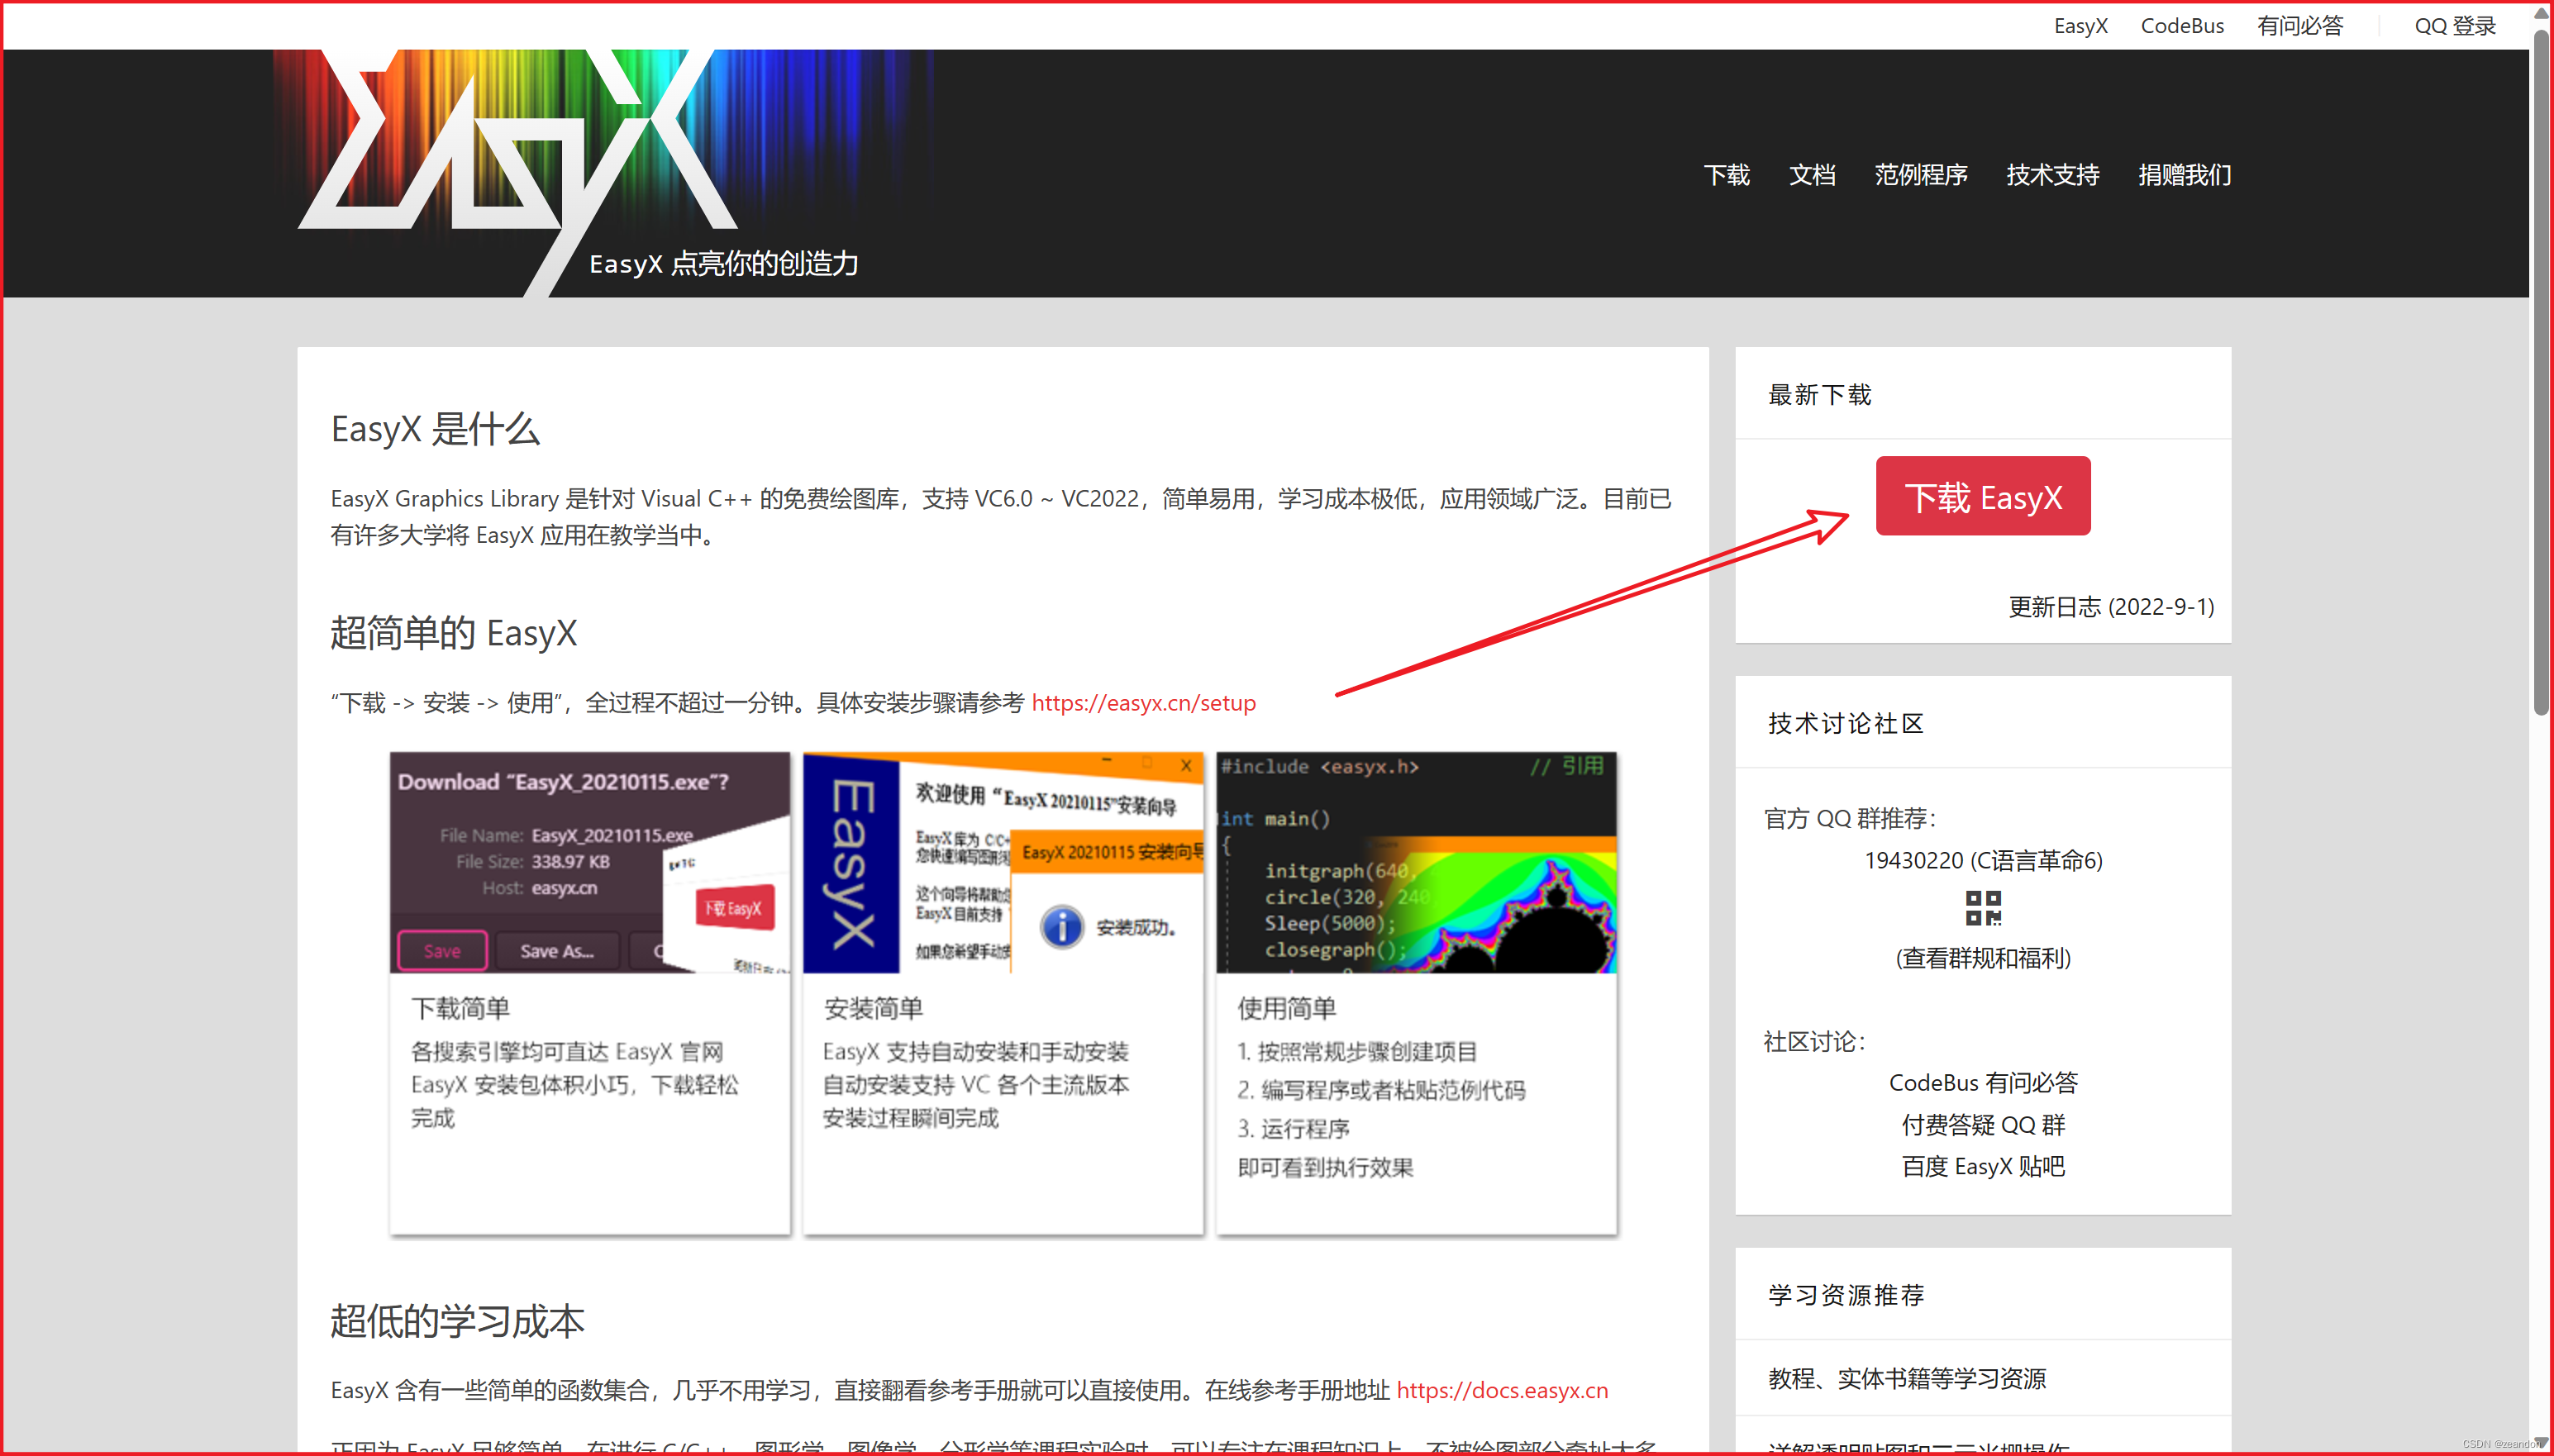The width and height of the screenshot is (2554, 1456).
Task: Click the 下载简单 card title
Action: pos(460,1008)
